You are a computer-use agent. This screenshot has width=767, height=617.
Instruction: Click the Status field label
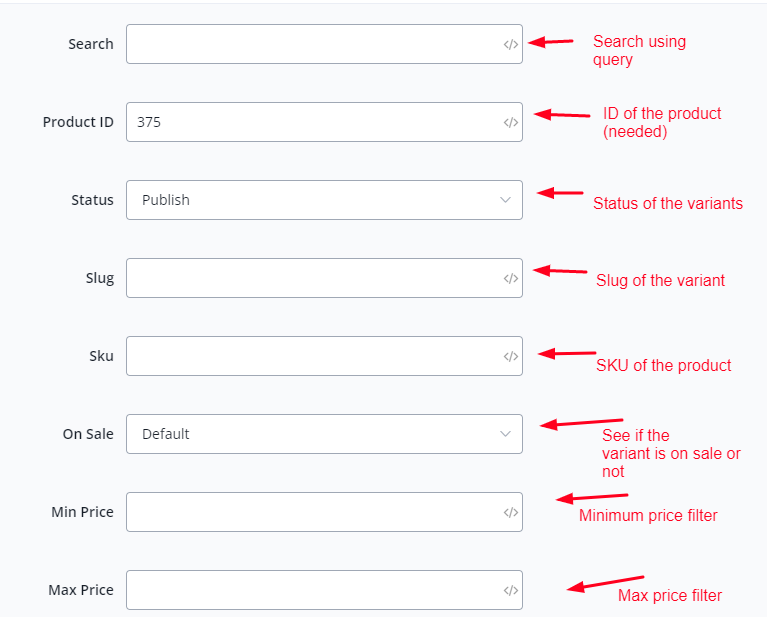92,200
